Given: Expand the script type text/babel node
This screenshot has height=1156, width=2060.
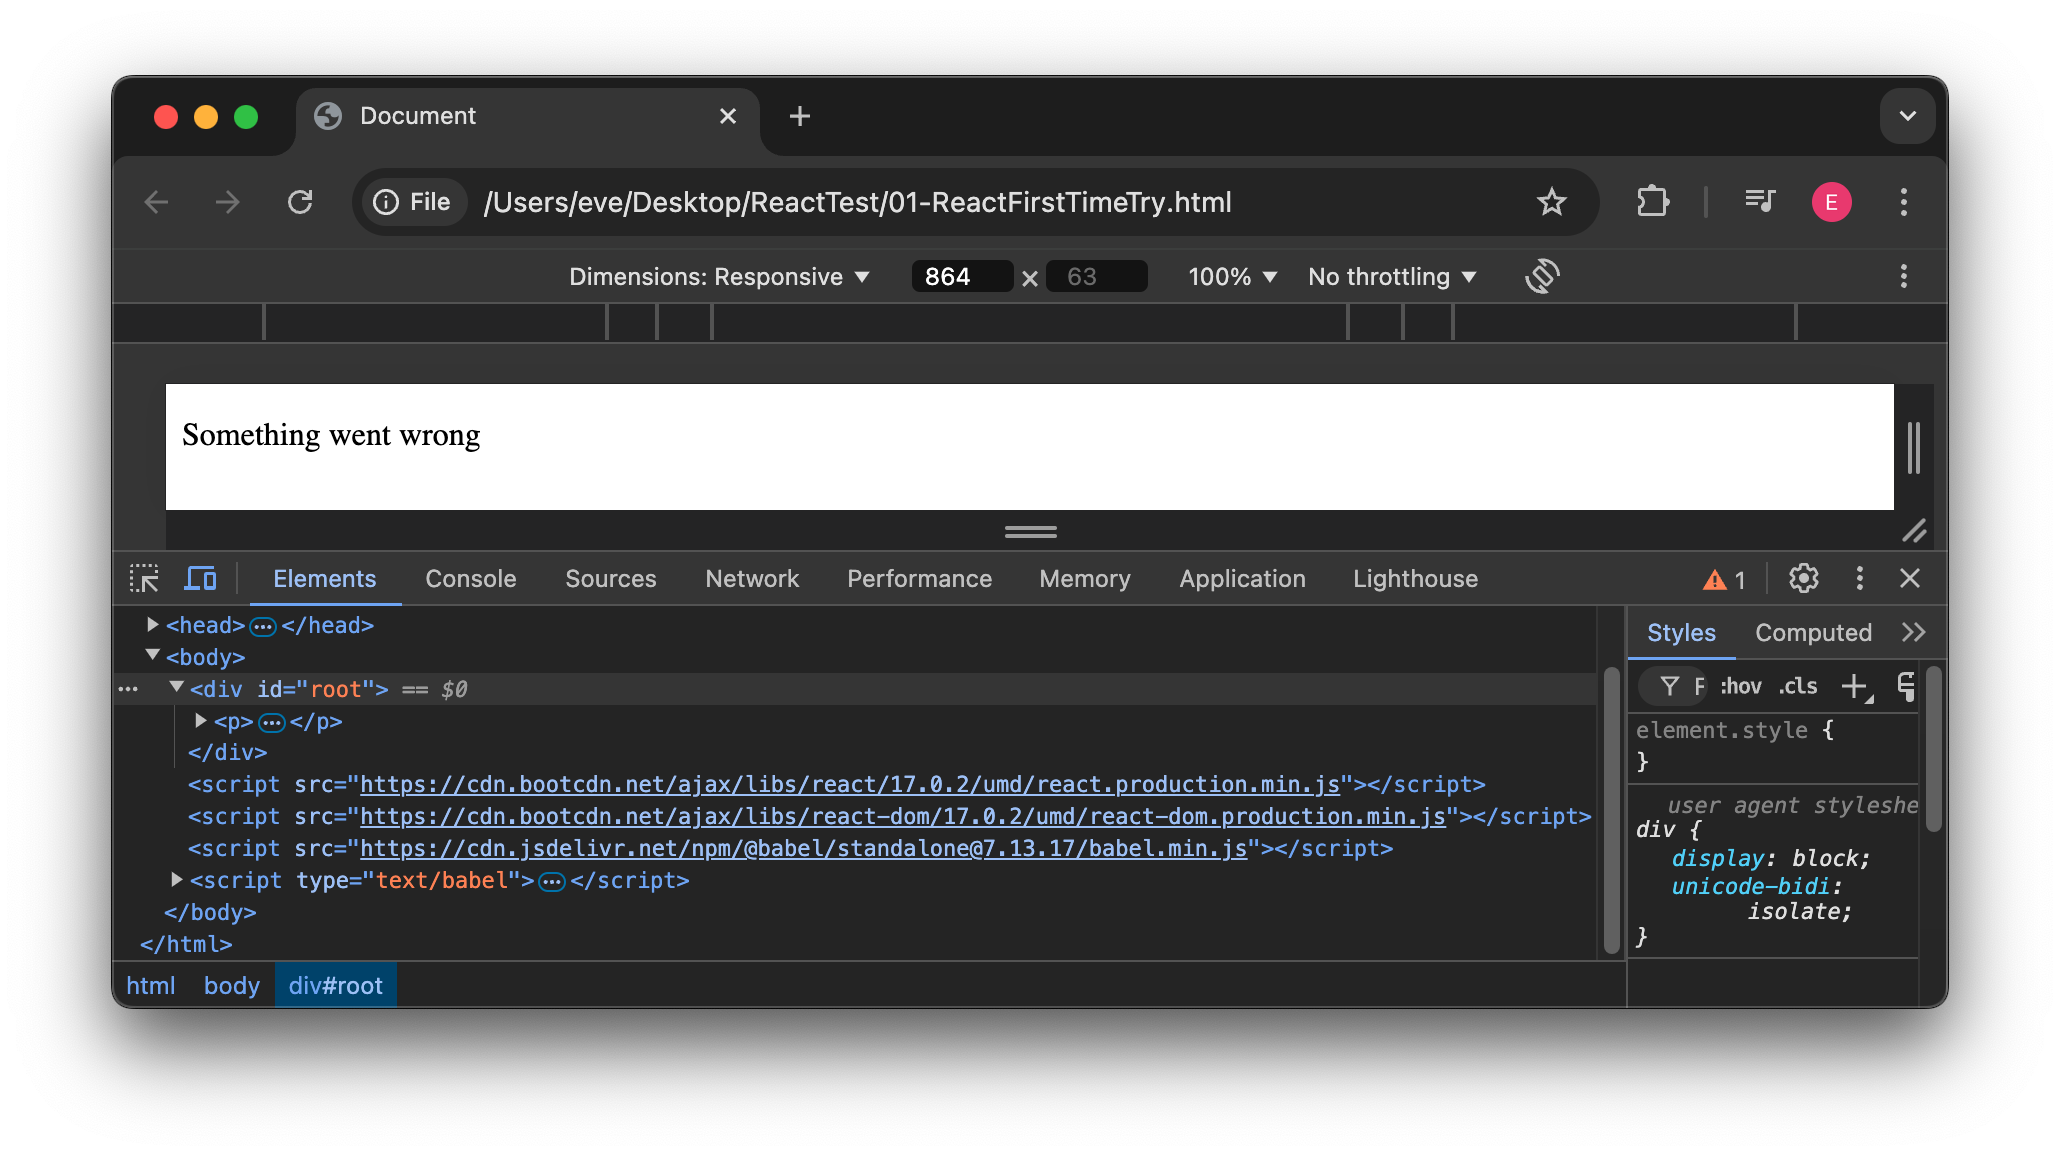Looking at the screenshot, I should [x=177, y=880].
